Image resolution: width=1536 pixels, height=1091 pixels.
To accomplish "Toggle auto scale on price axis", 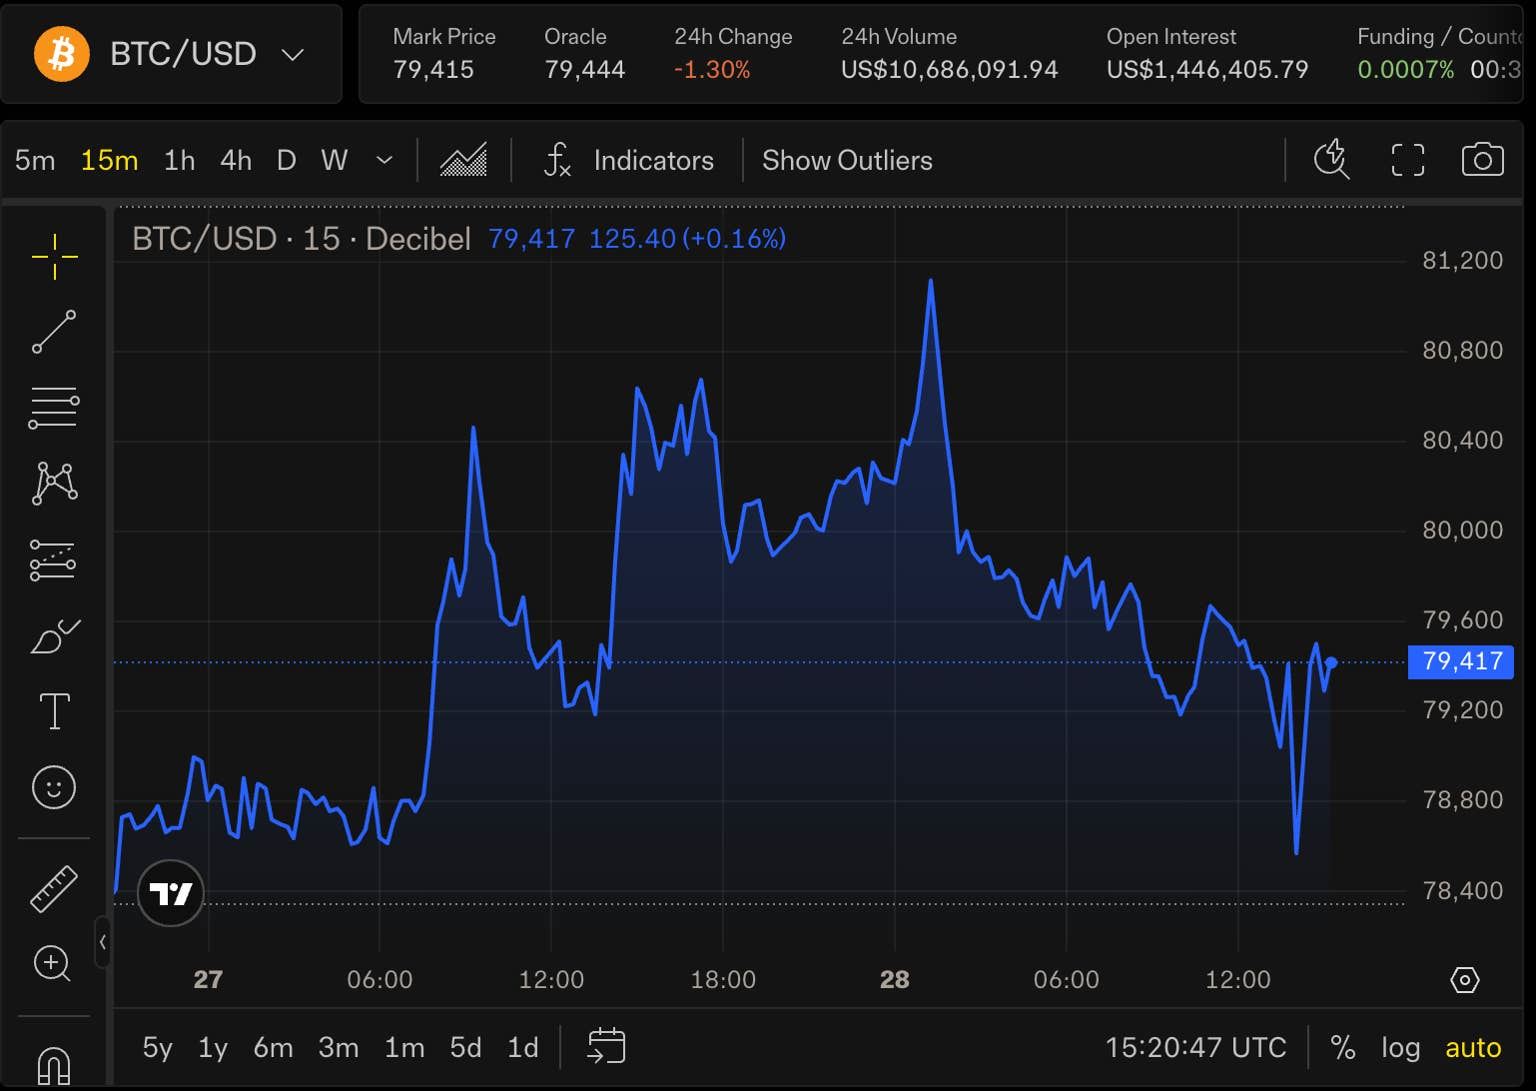I will (x=1473, y=1047).
